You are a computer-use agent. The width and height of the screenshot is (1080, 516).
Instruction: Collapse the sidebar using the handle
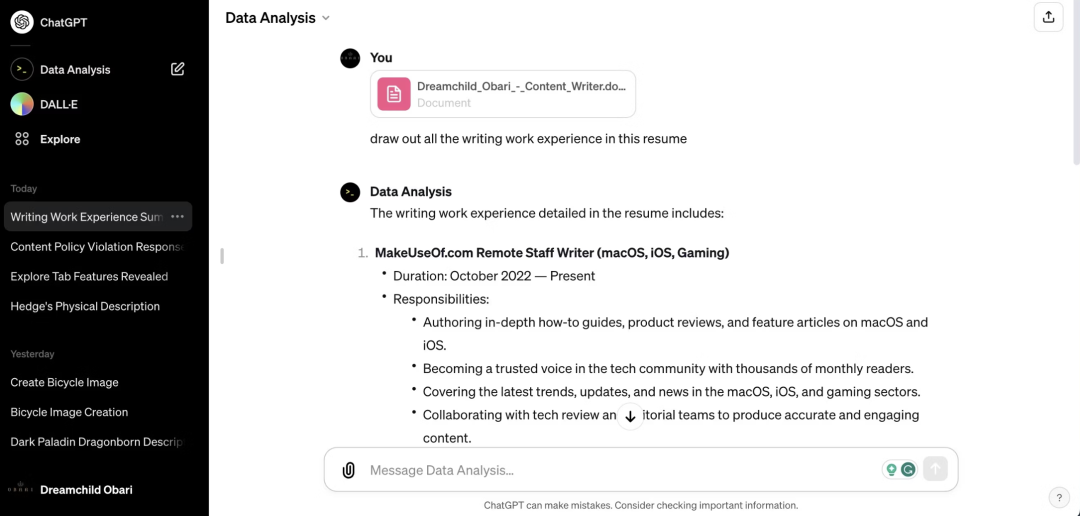[x=222, y=257]
